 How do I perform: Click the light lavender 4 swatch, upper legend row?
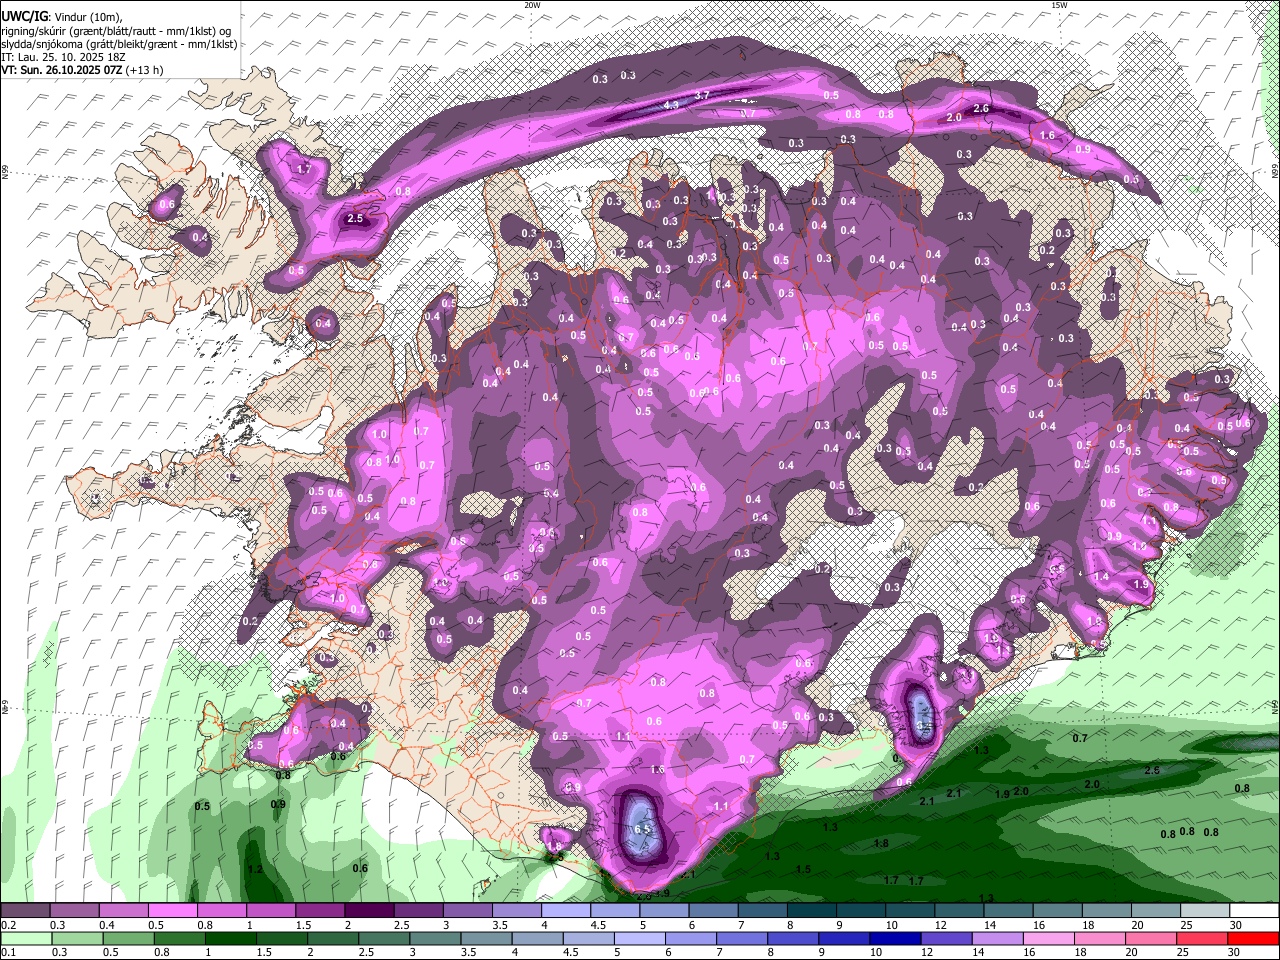pos(567,911)
